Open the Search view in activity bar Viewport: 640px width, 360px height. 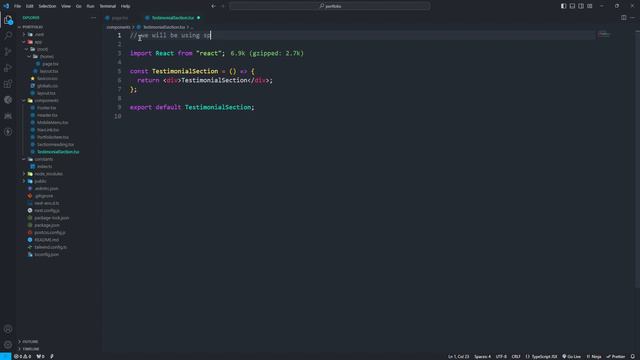click(8, 36)
